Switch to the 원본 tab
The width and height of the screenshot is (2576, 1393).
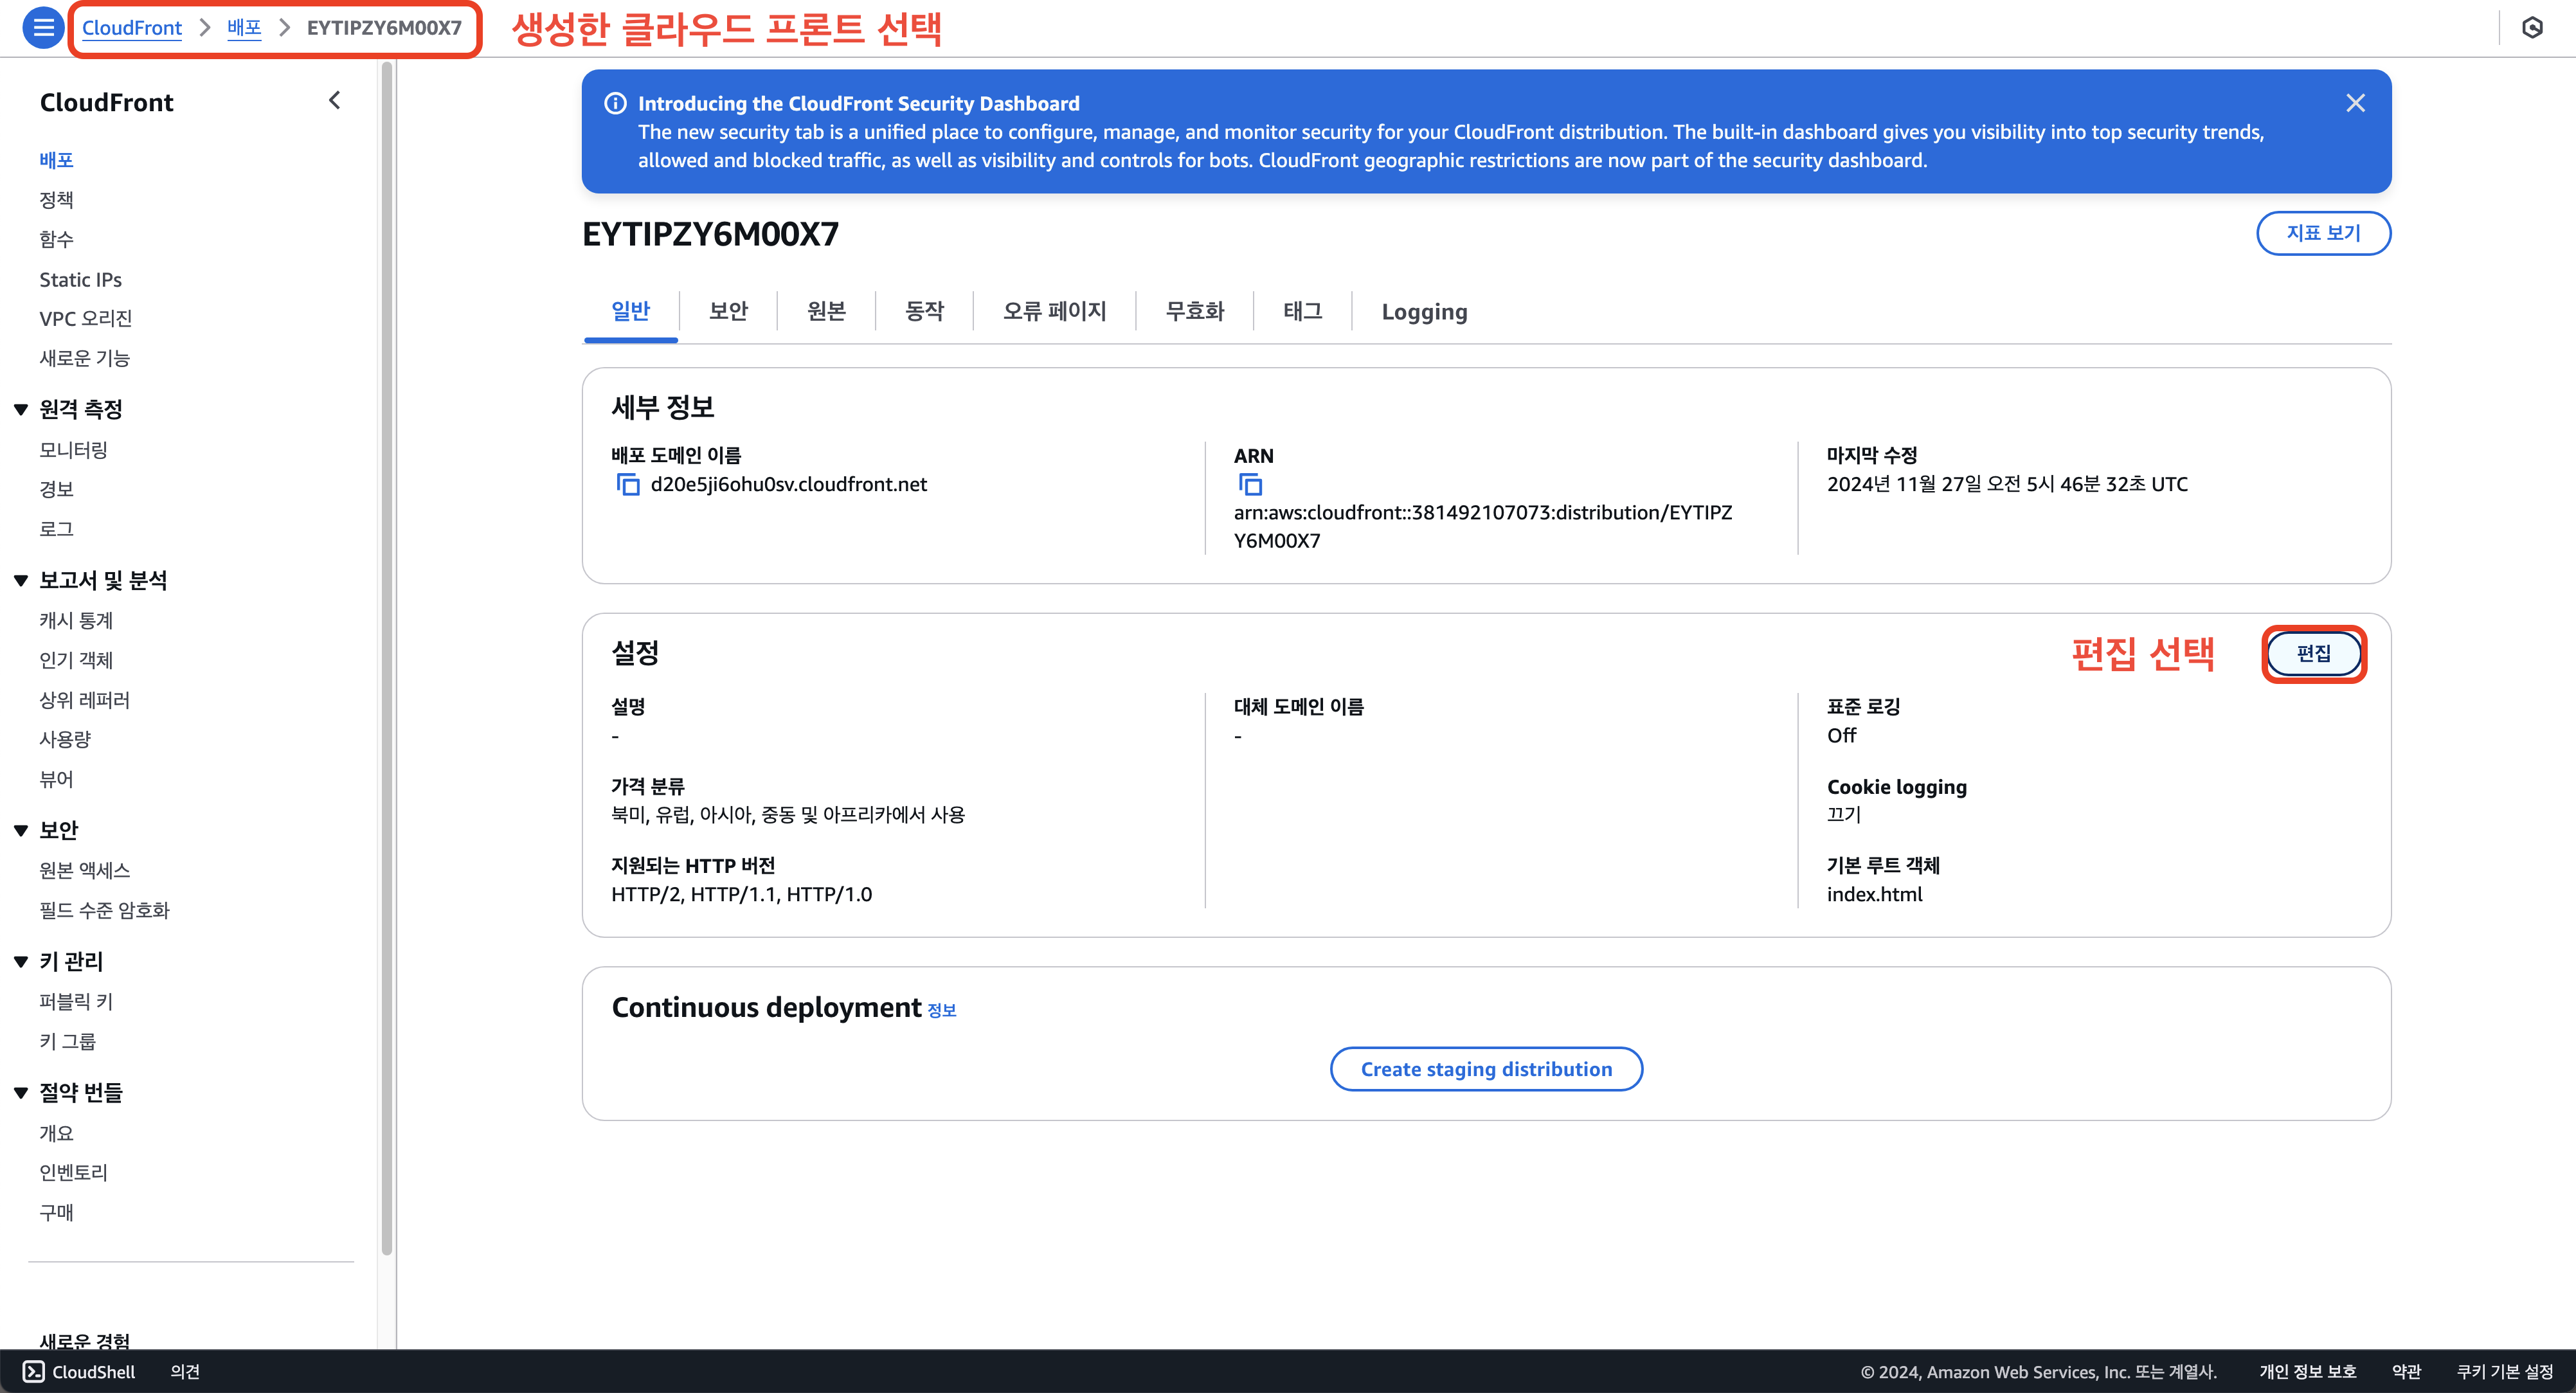827,311
